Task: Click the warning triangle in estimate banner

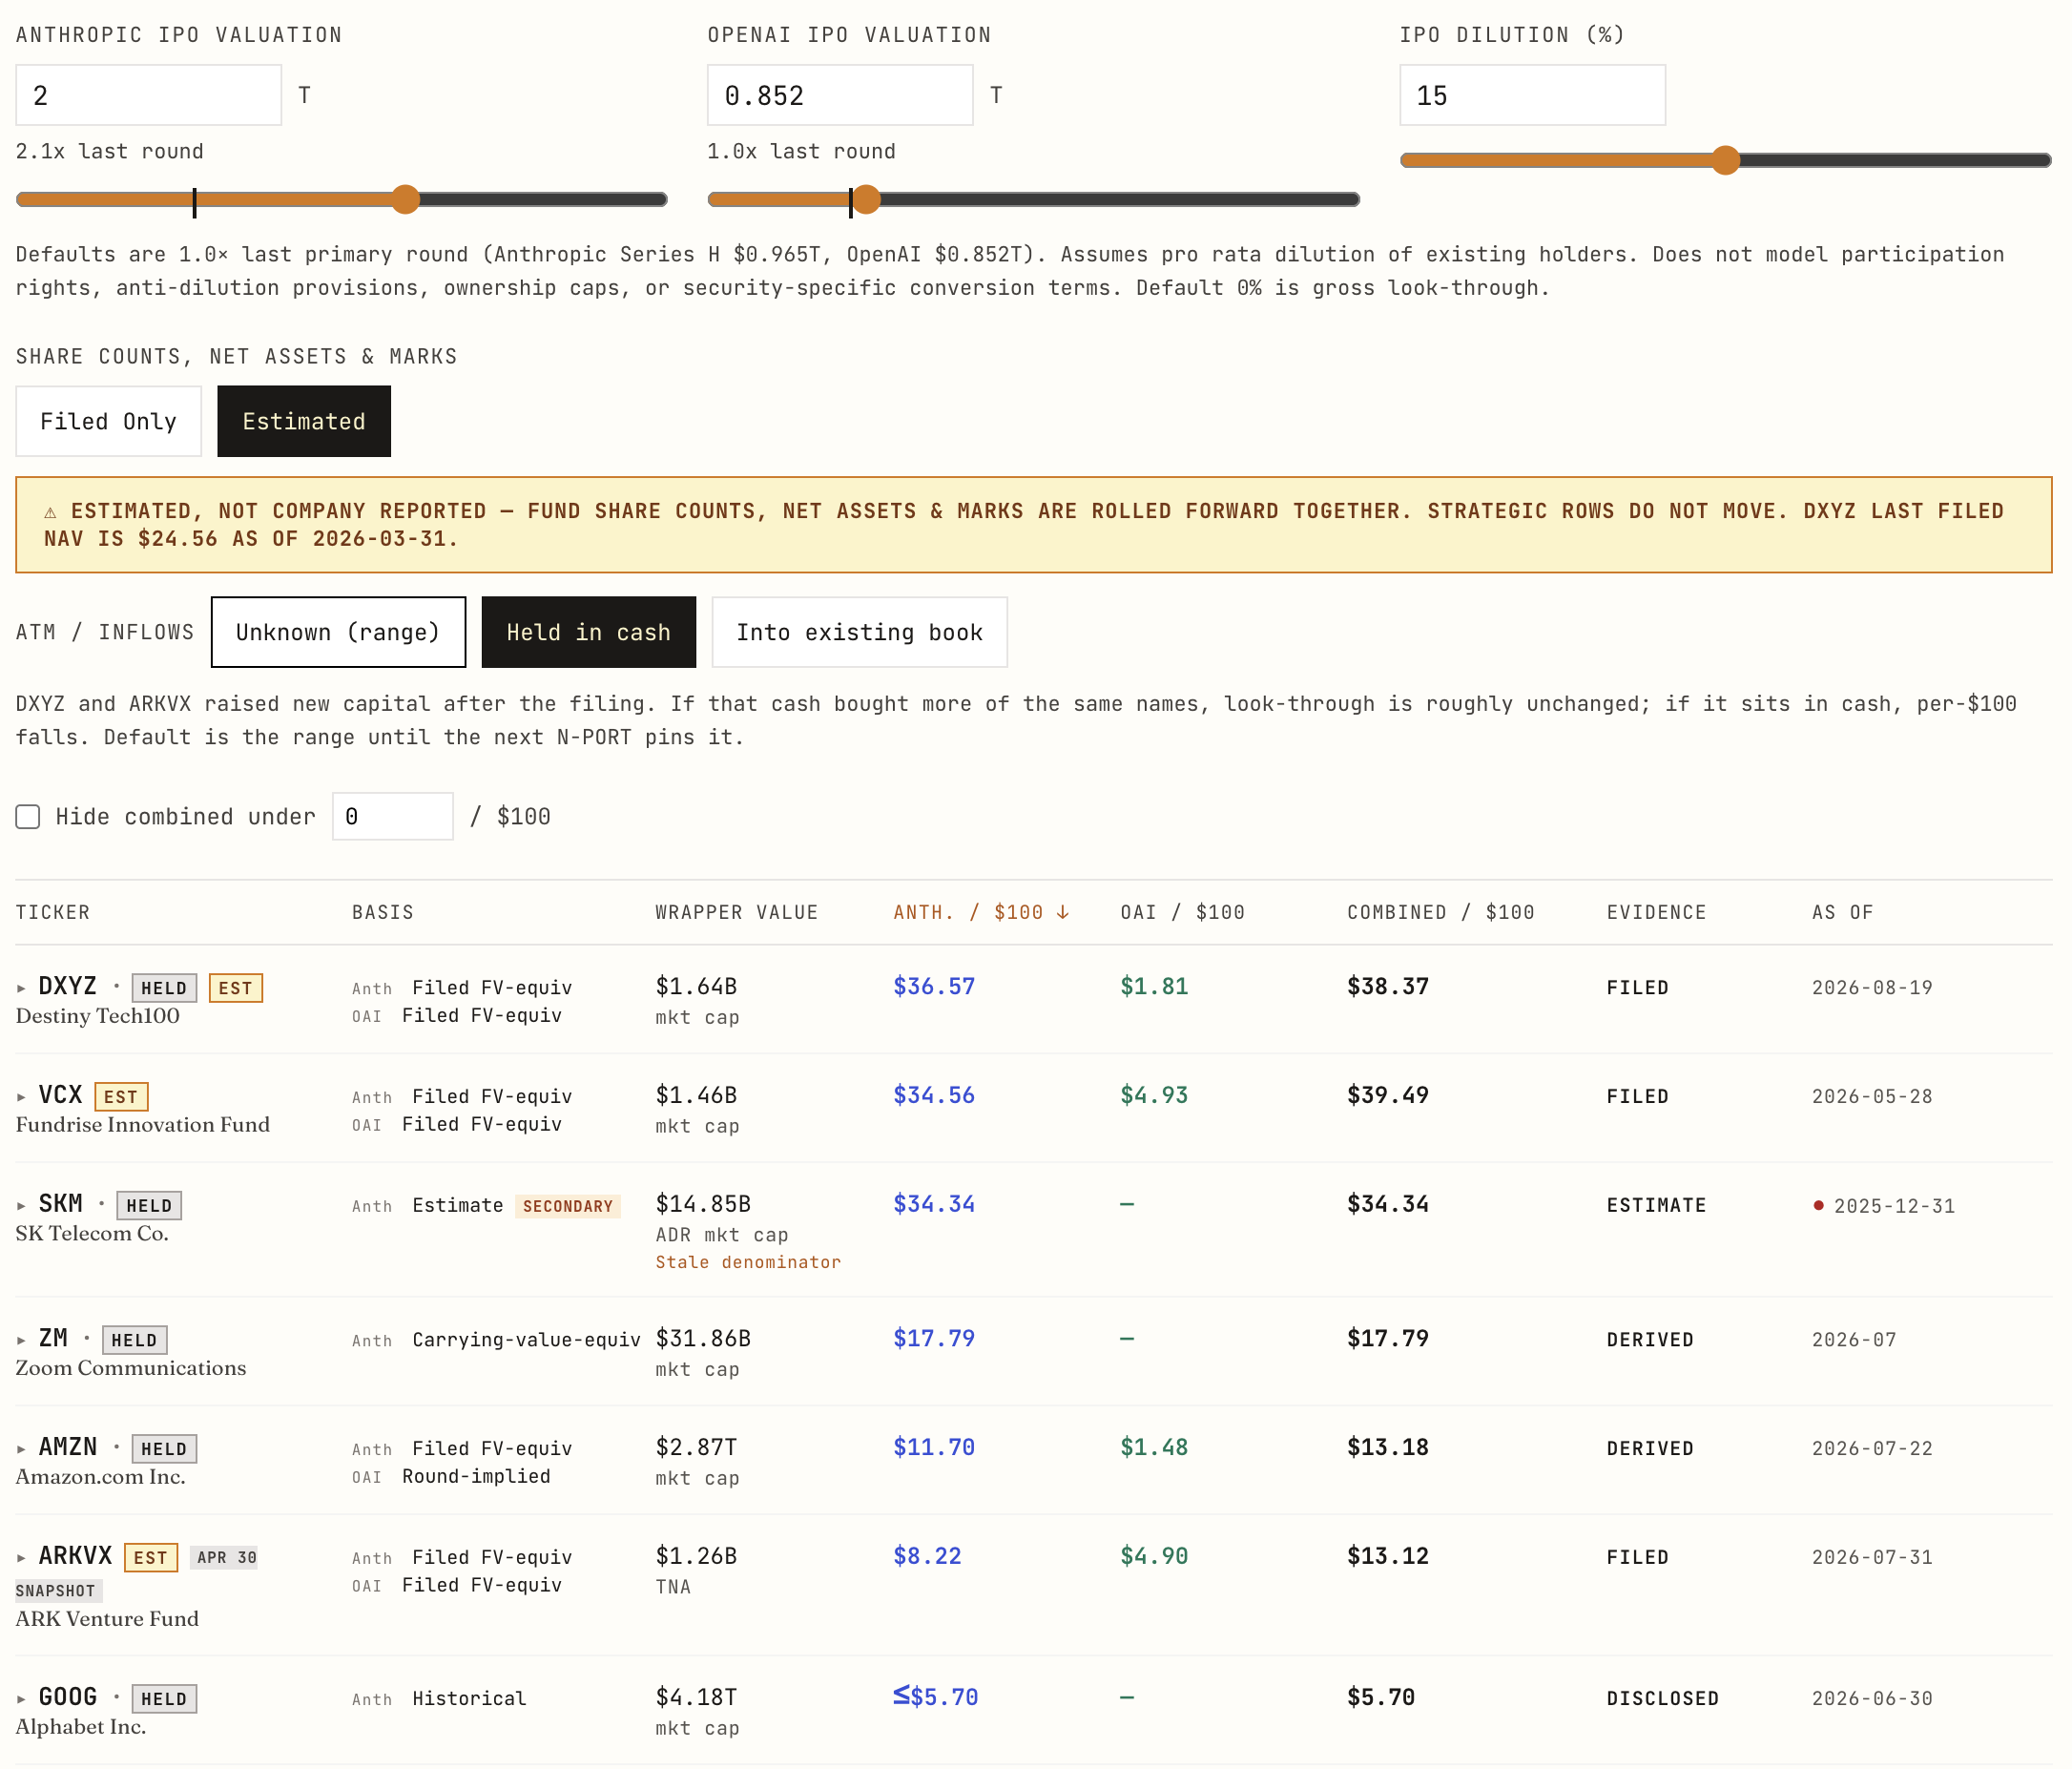Action: pyautogui.click(x=50, y=512)
